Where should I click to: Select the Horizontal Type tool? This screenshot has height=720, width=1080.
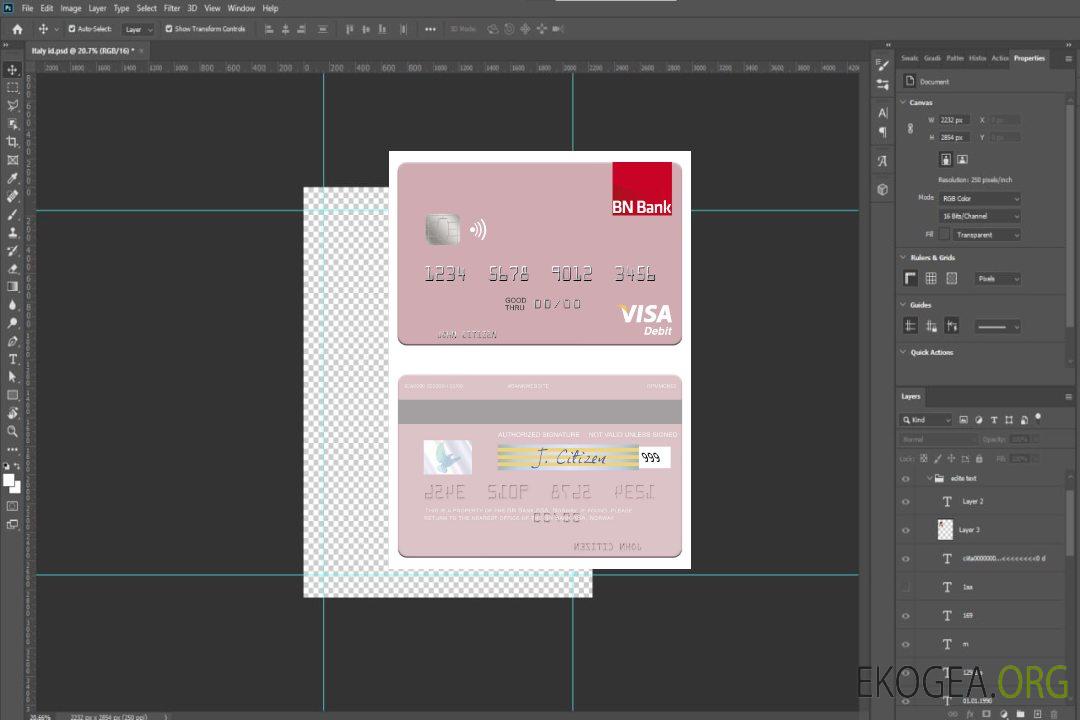[12, 359]
